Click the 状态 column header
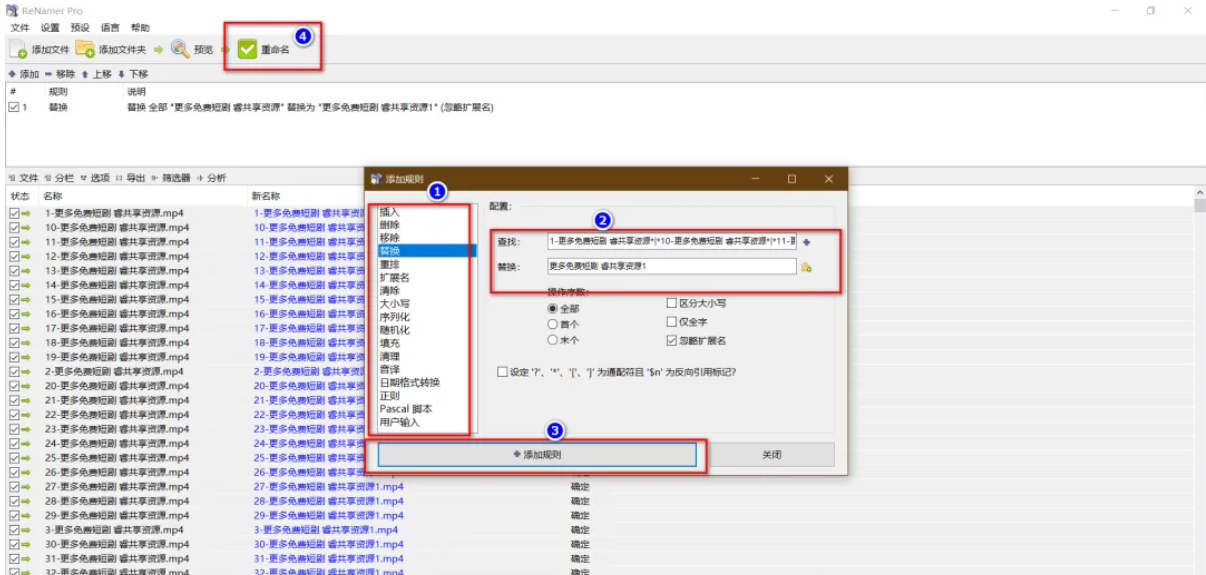This screenshot has height=575, width=1206. (20, 196)
